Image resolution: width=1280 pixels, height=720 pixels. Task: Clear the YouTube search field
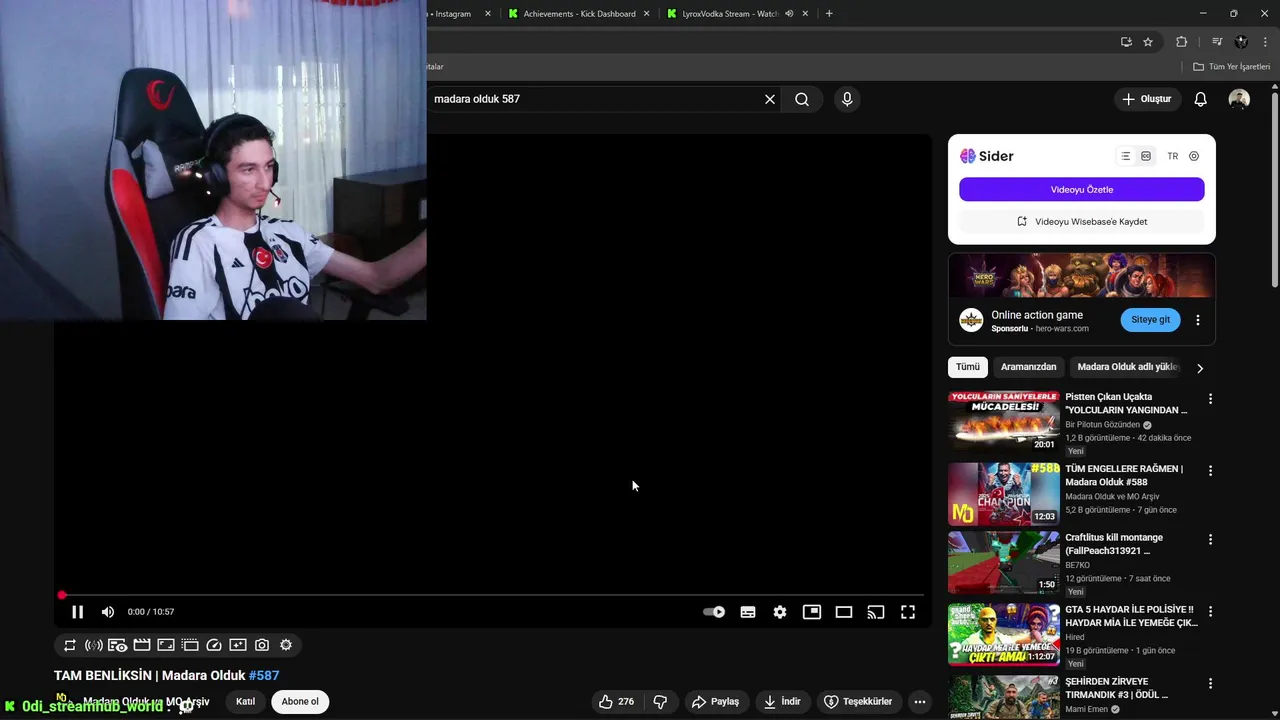pyautogui.click(x=770, y=99)
